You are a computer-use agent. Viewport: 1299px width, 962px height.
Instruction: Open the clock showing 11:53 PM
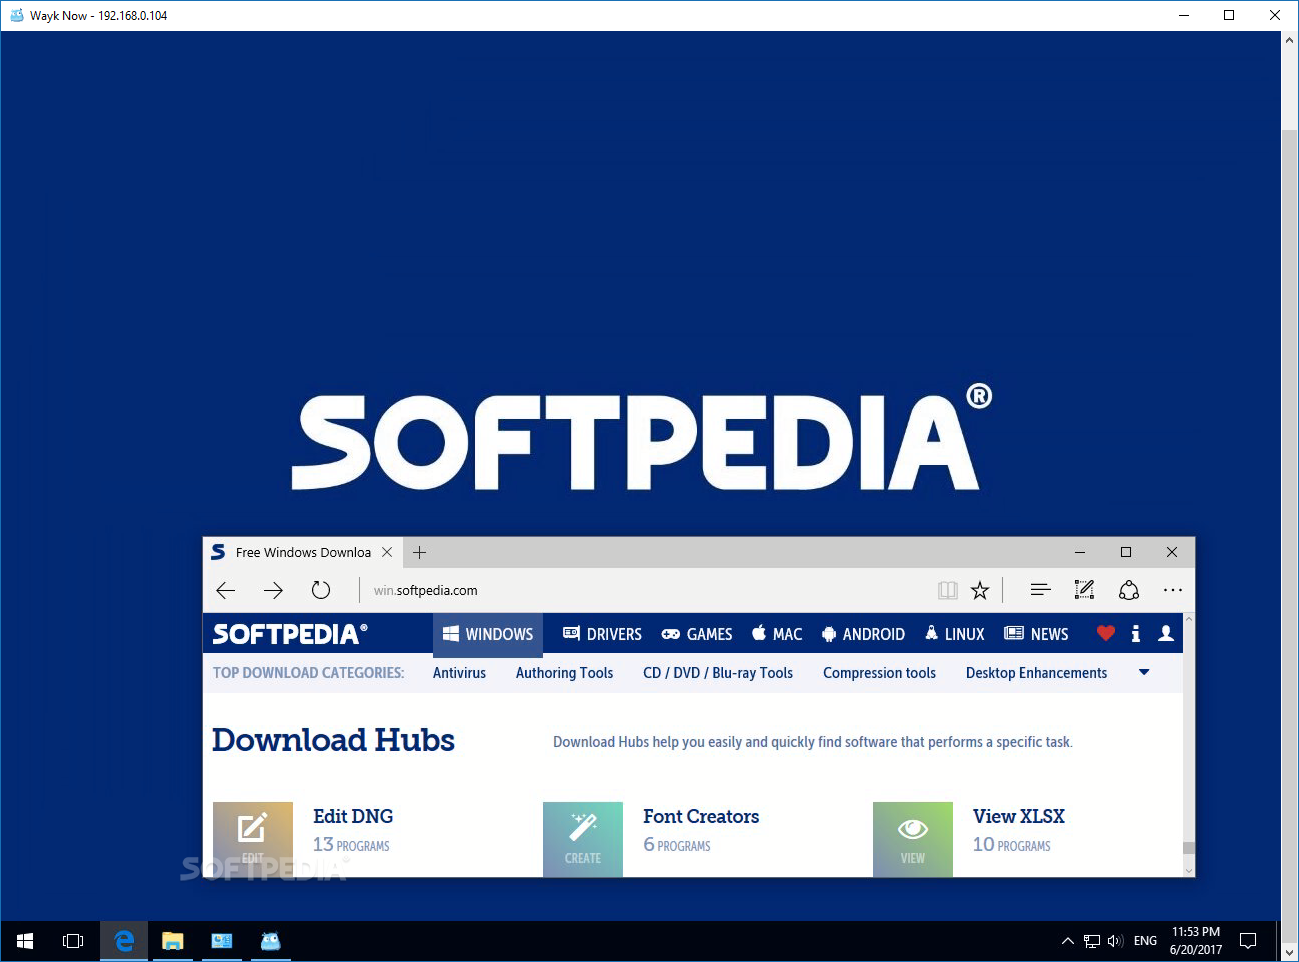click(x=1196, y=941)
